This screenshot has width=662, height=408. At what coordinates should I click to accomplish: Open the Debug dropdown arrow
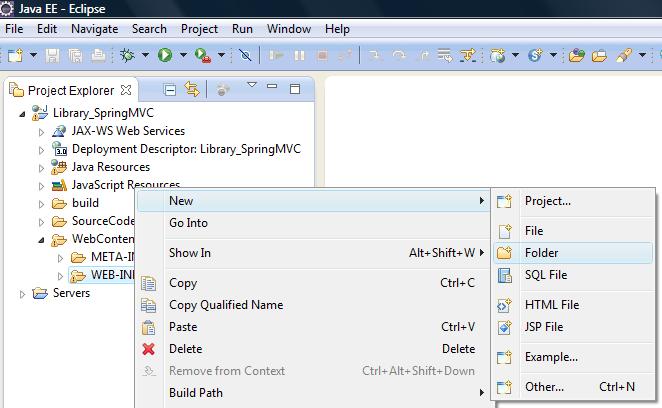click(145, 55)
